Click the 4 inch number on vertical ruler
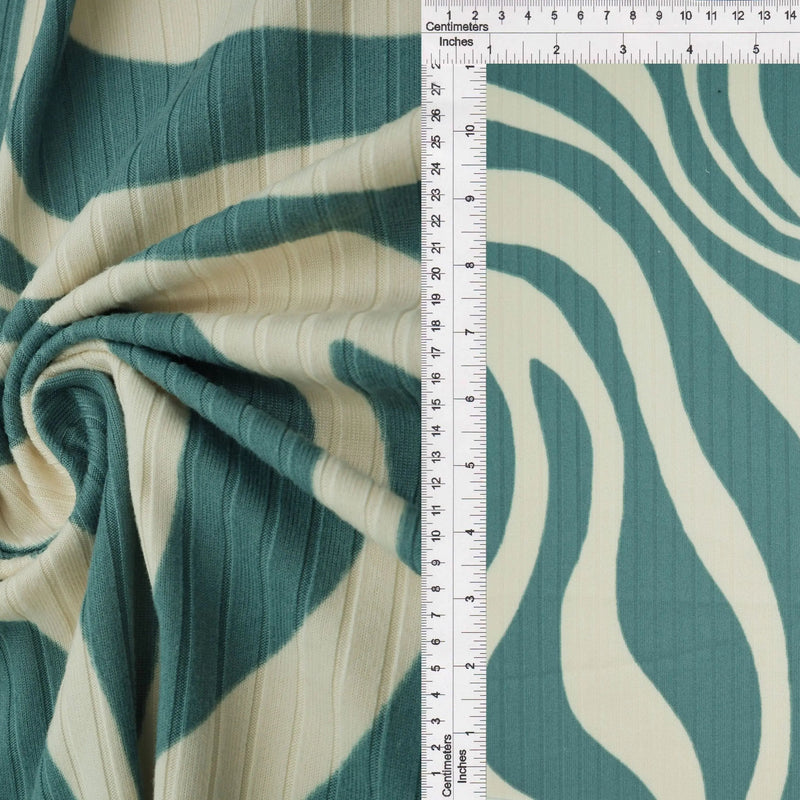Viewport: 800px width, 800px height. coord(470,532)
